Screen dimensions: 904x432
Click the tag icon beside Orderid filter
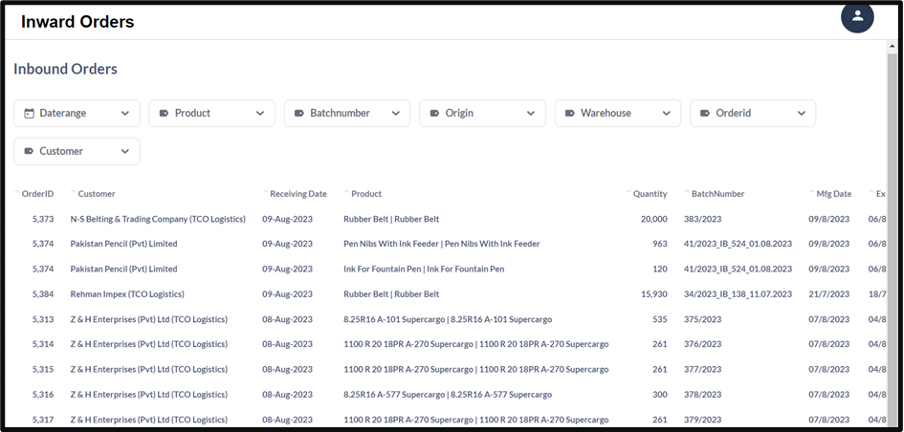tap(705, 114)
